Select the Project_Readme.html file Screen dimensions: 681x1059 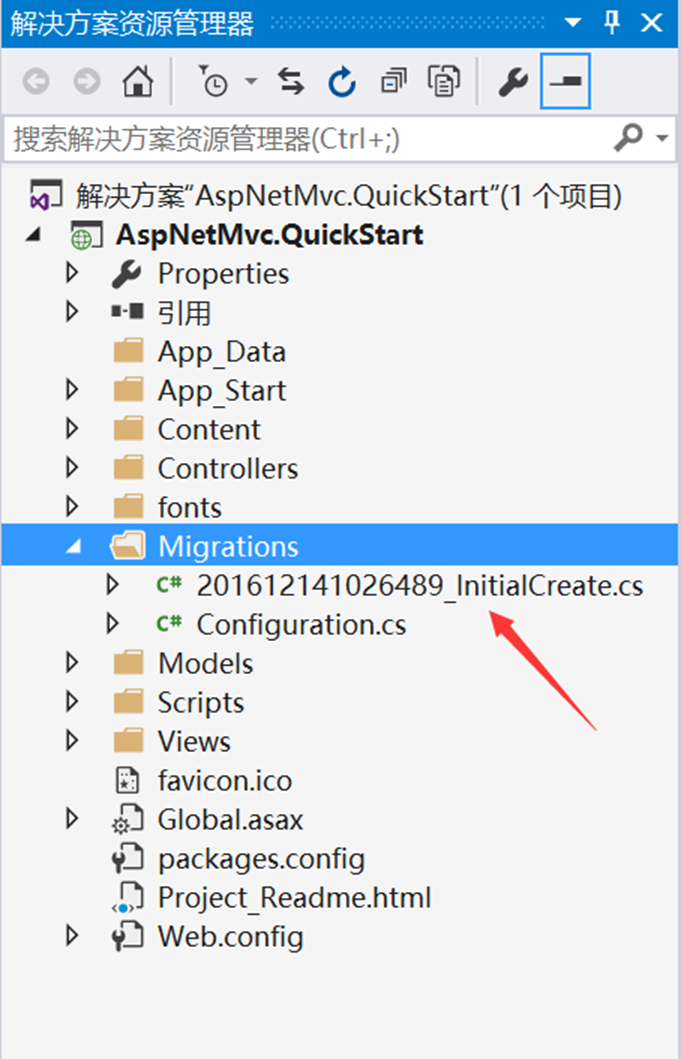click(294, 898)
